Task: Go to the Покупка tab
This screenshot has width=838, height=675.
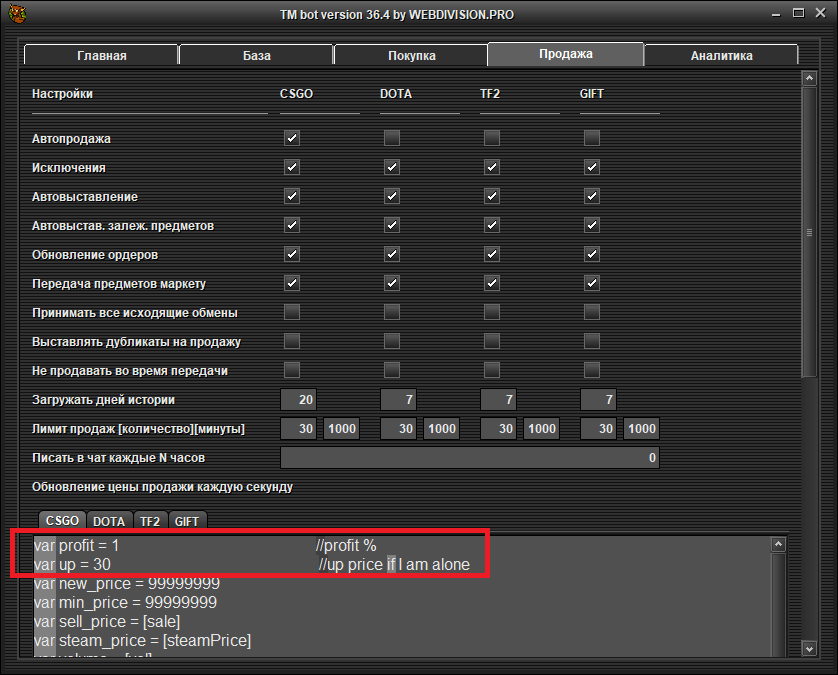Action: tap(411, 55)
